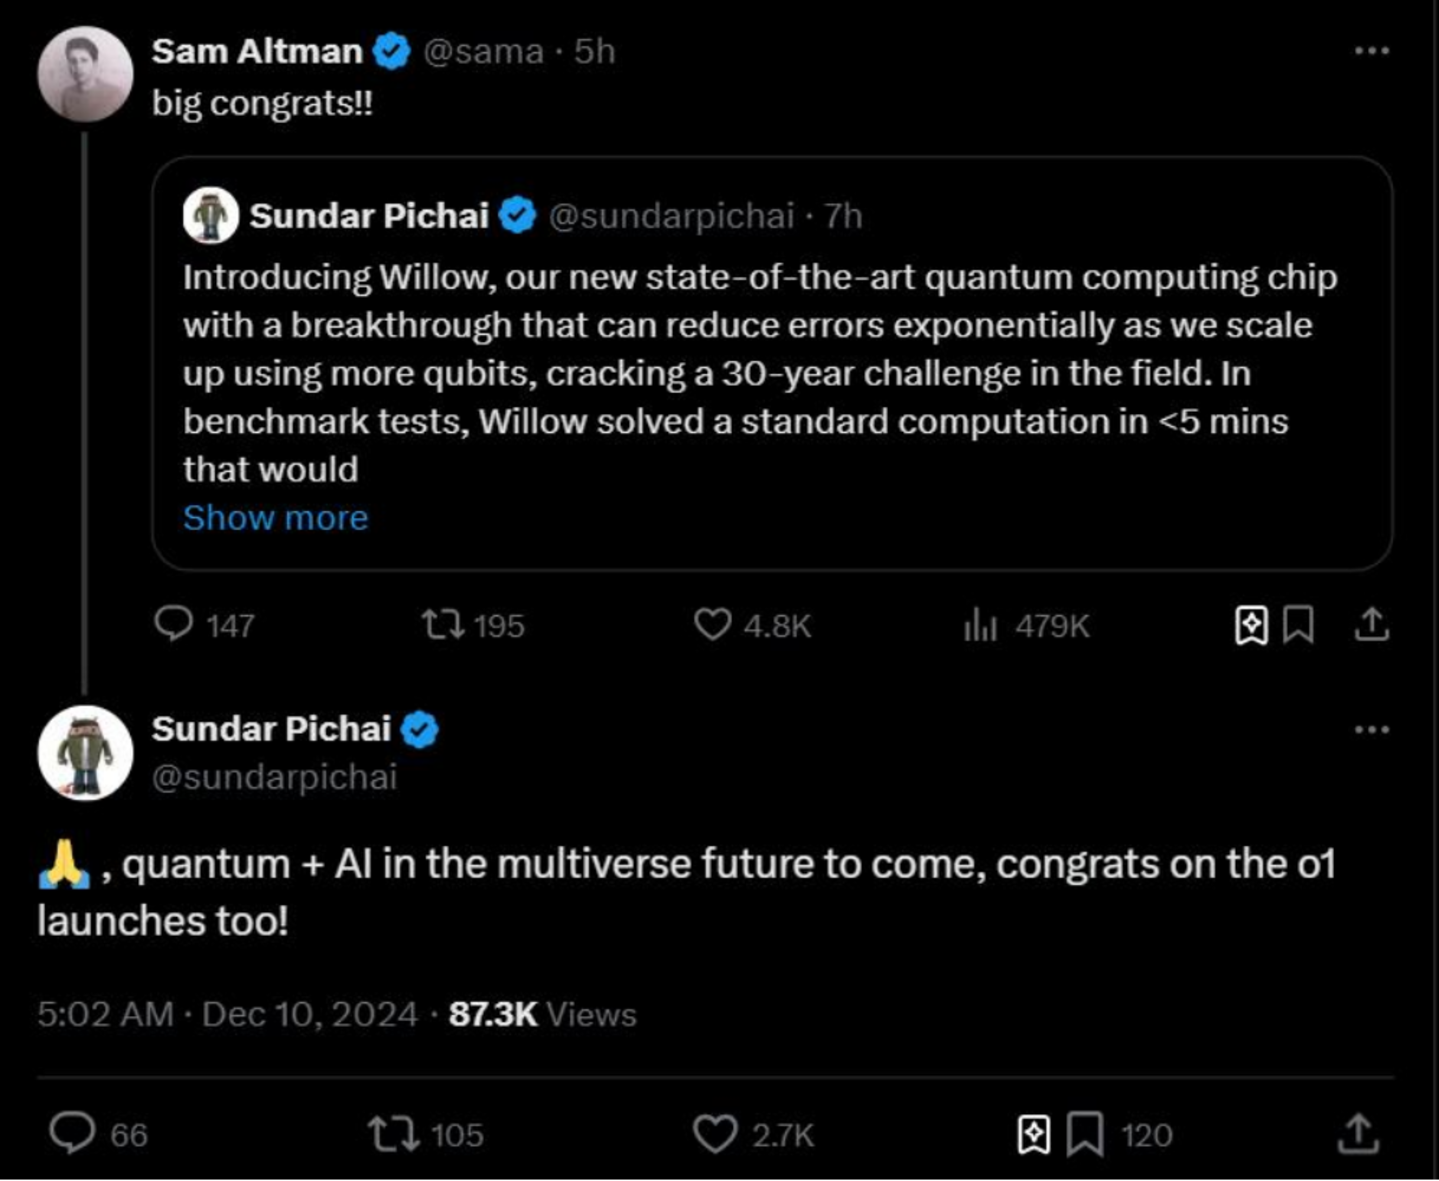The image size is (1439, 1181).
Task: Open Sundar Pichai's avatar in main reply
Action: click(x=85, y=753)
